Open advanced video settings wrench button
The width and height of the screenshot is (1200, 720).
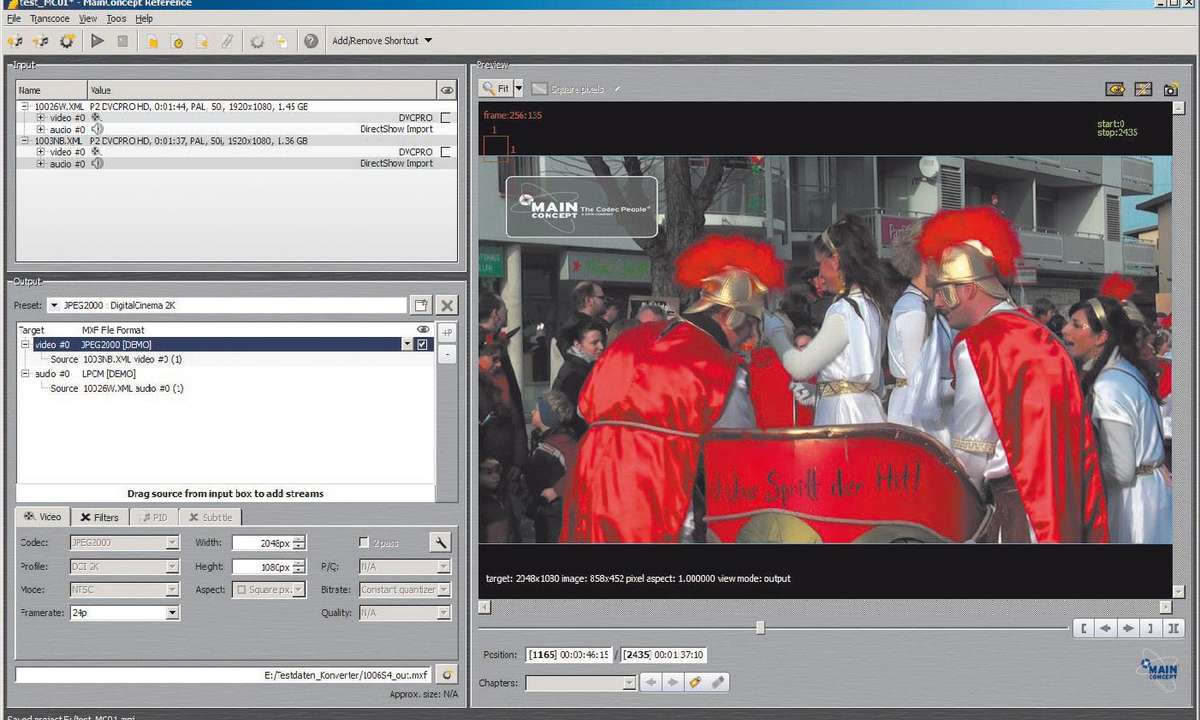[x=440, y=542]
